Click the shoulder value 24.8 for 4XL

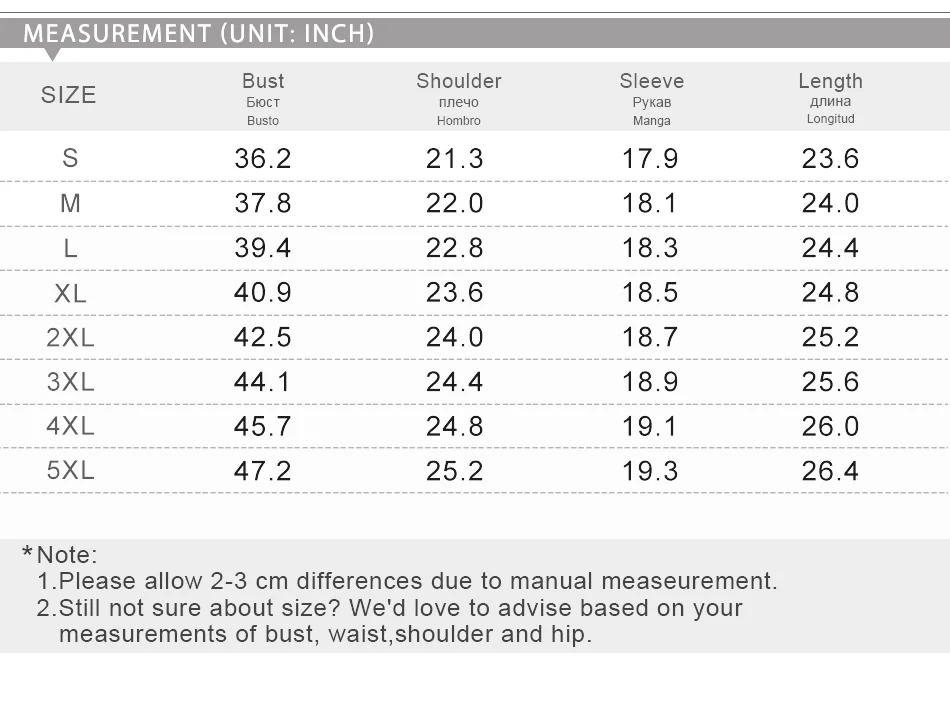point(454,426)
